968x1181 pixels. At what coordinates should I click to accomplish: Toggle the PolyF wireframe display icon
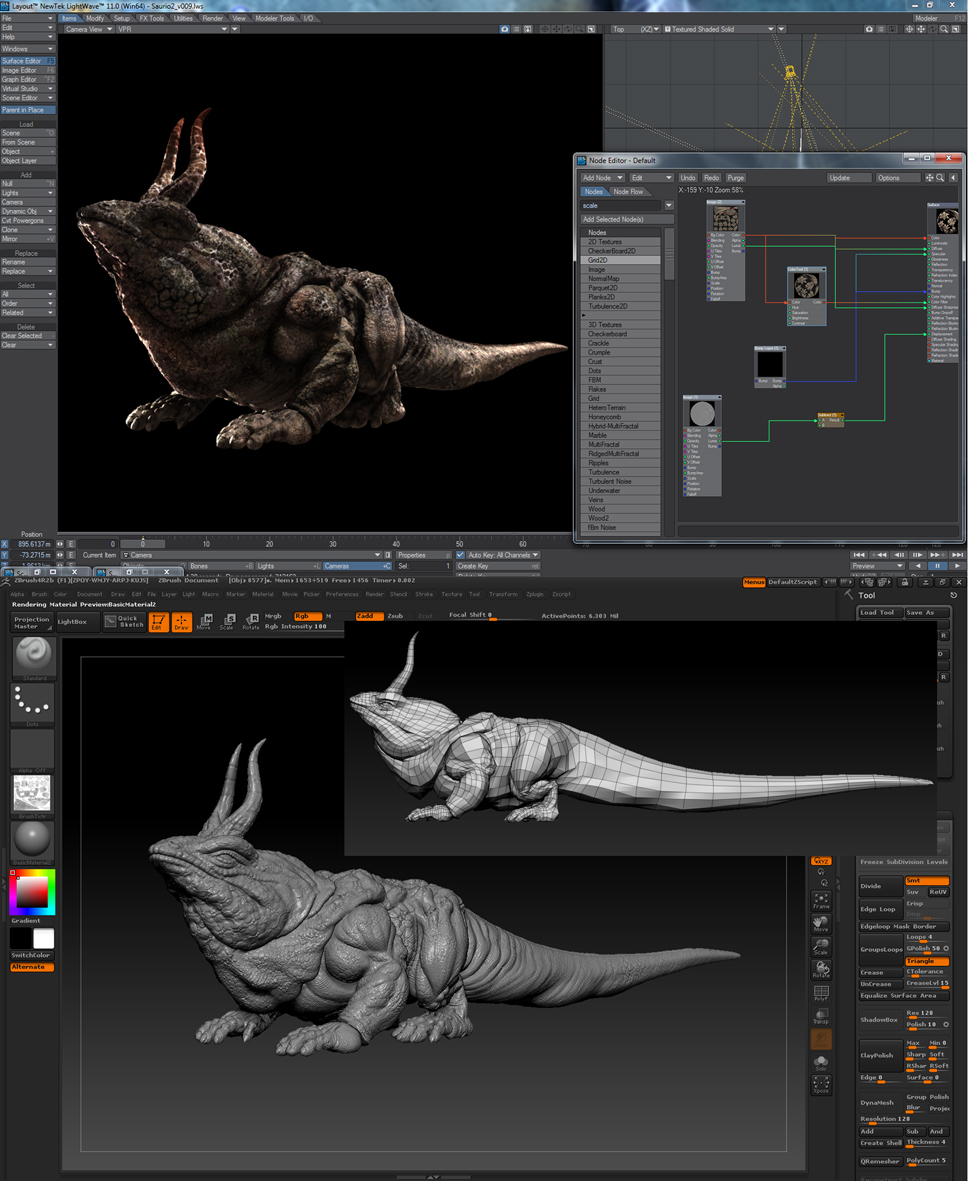click(821, 993)
